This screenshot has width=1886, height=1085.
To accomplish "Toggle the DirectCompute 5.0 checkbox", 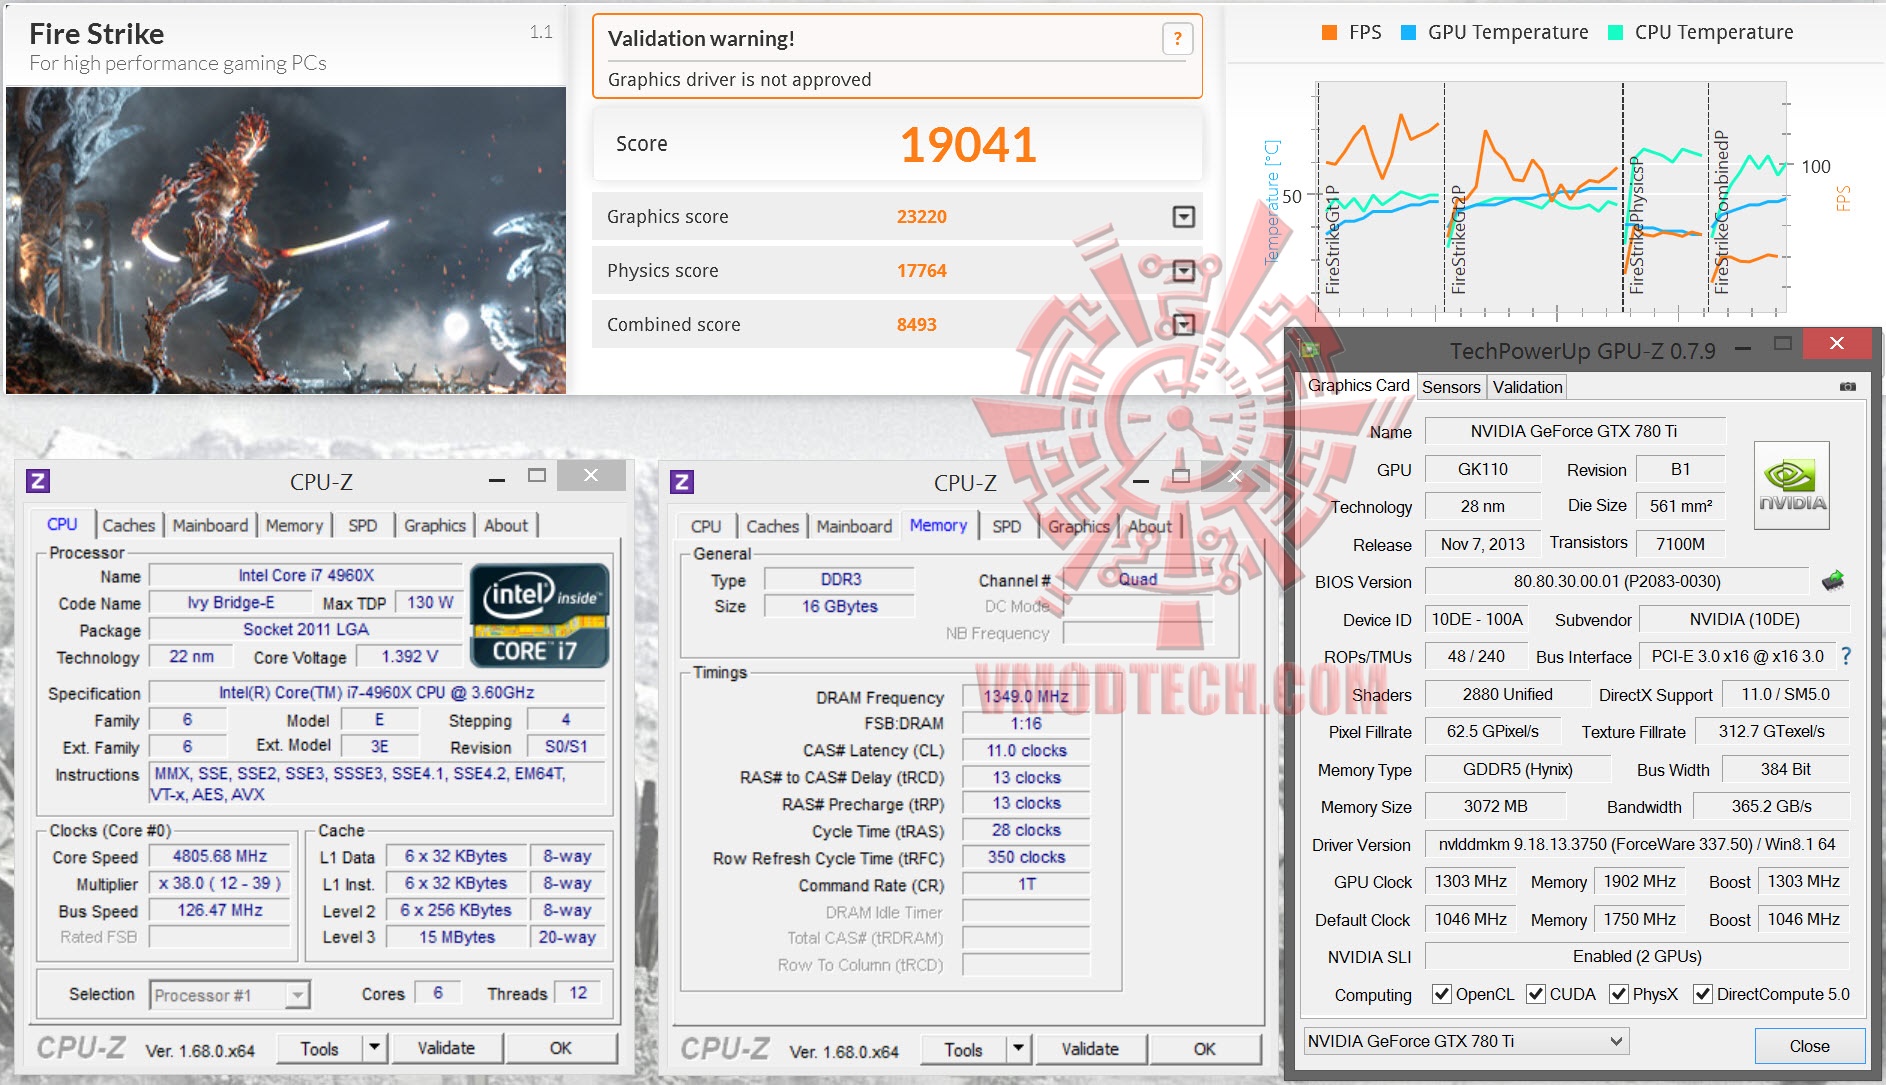I will [x=1703, y=994].
